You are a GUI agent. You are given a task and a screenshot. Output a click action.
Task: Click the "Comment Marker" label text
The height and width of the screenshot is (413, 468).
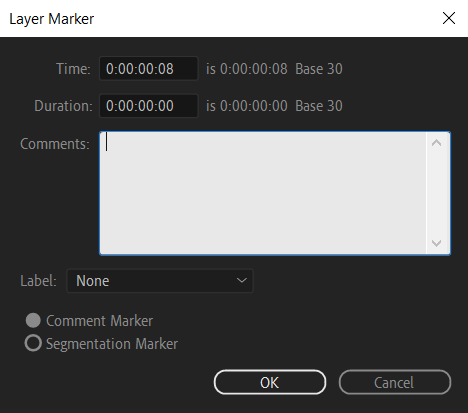point(99,321)
